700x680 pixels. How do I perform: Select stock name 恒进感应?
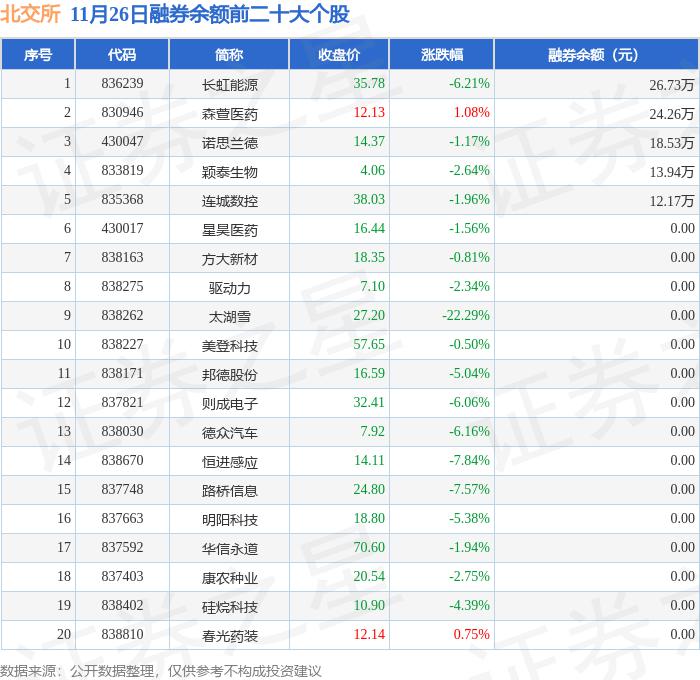[x=229, y=462]
